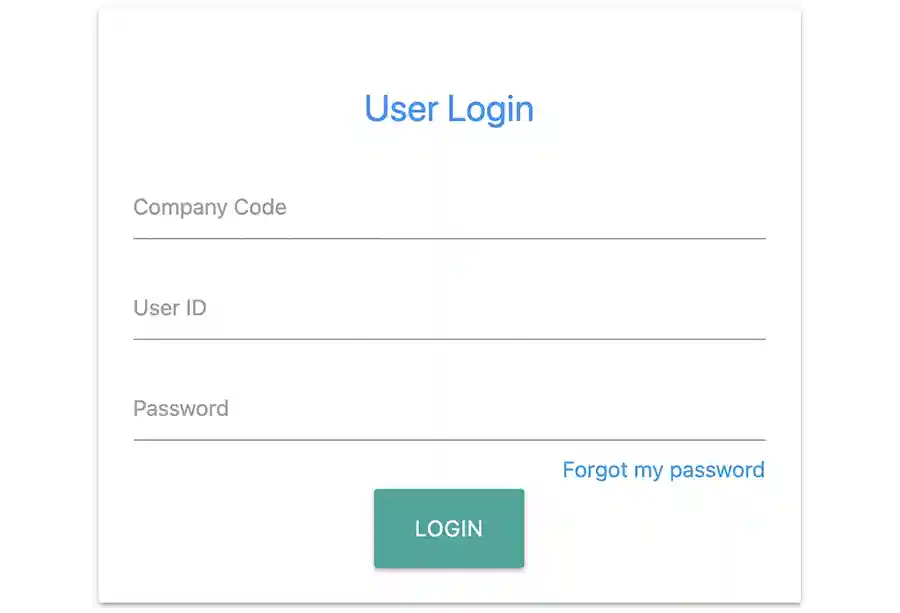Click the underline below User ID
This screenshot has width=900, height=613.
pyautogui.click(x=448, y=340)
